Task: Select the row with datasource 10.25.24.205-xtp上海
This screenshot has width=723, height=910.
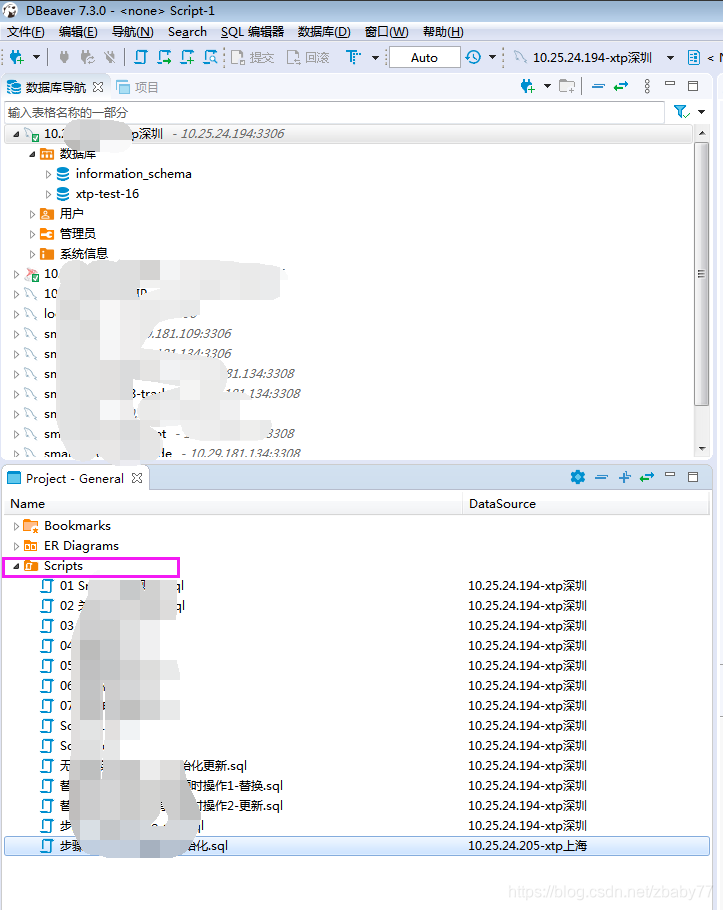Action: 357,846
